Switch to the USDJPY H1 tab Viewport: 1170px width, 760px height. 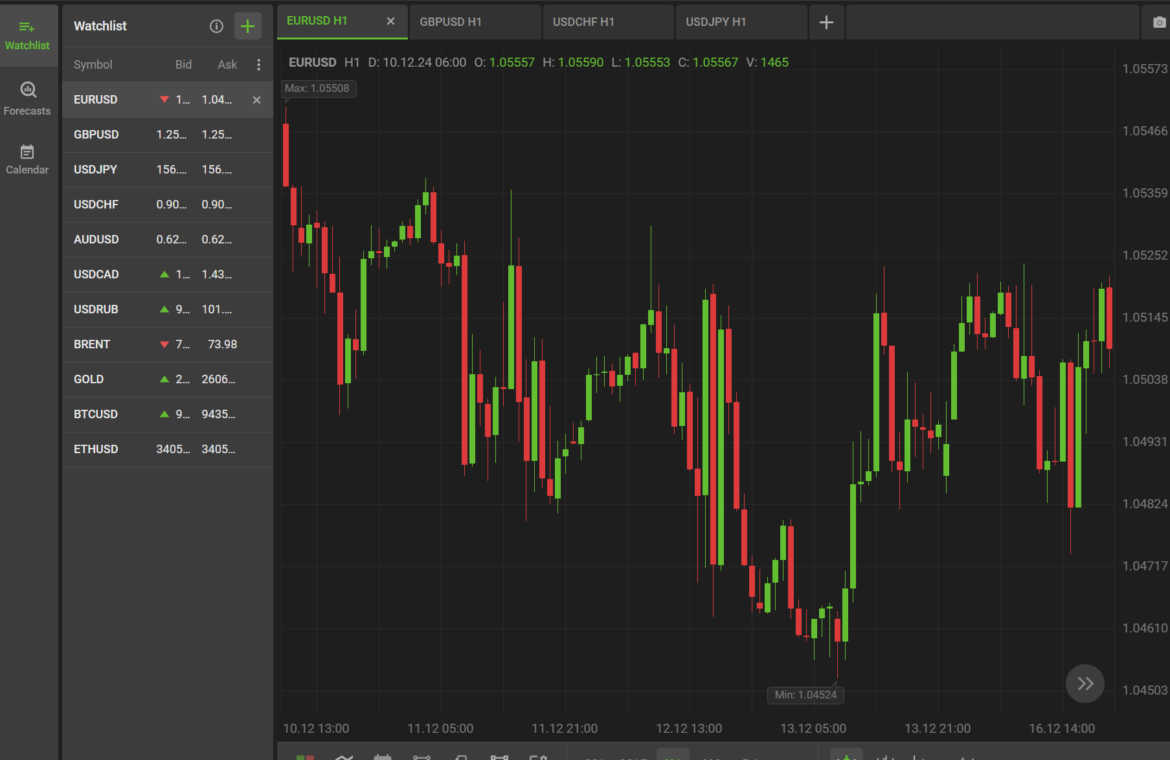(x=716, y=22)
